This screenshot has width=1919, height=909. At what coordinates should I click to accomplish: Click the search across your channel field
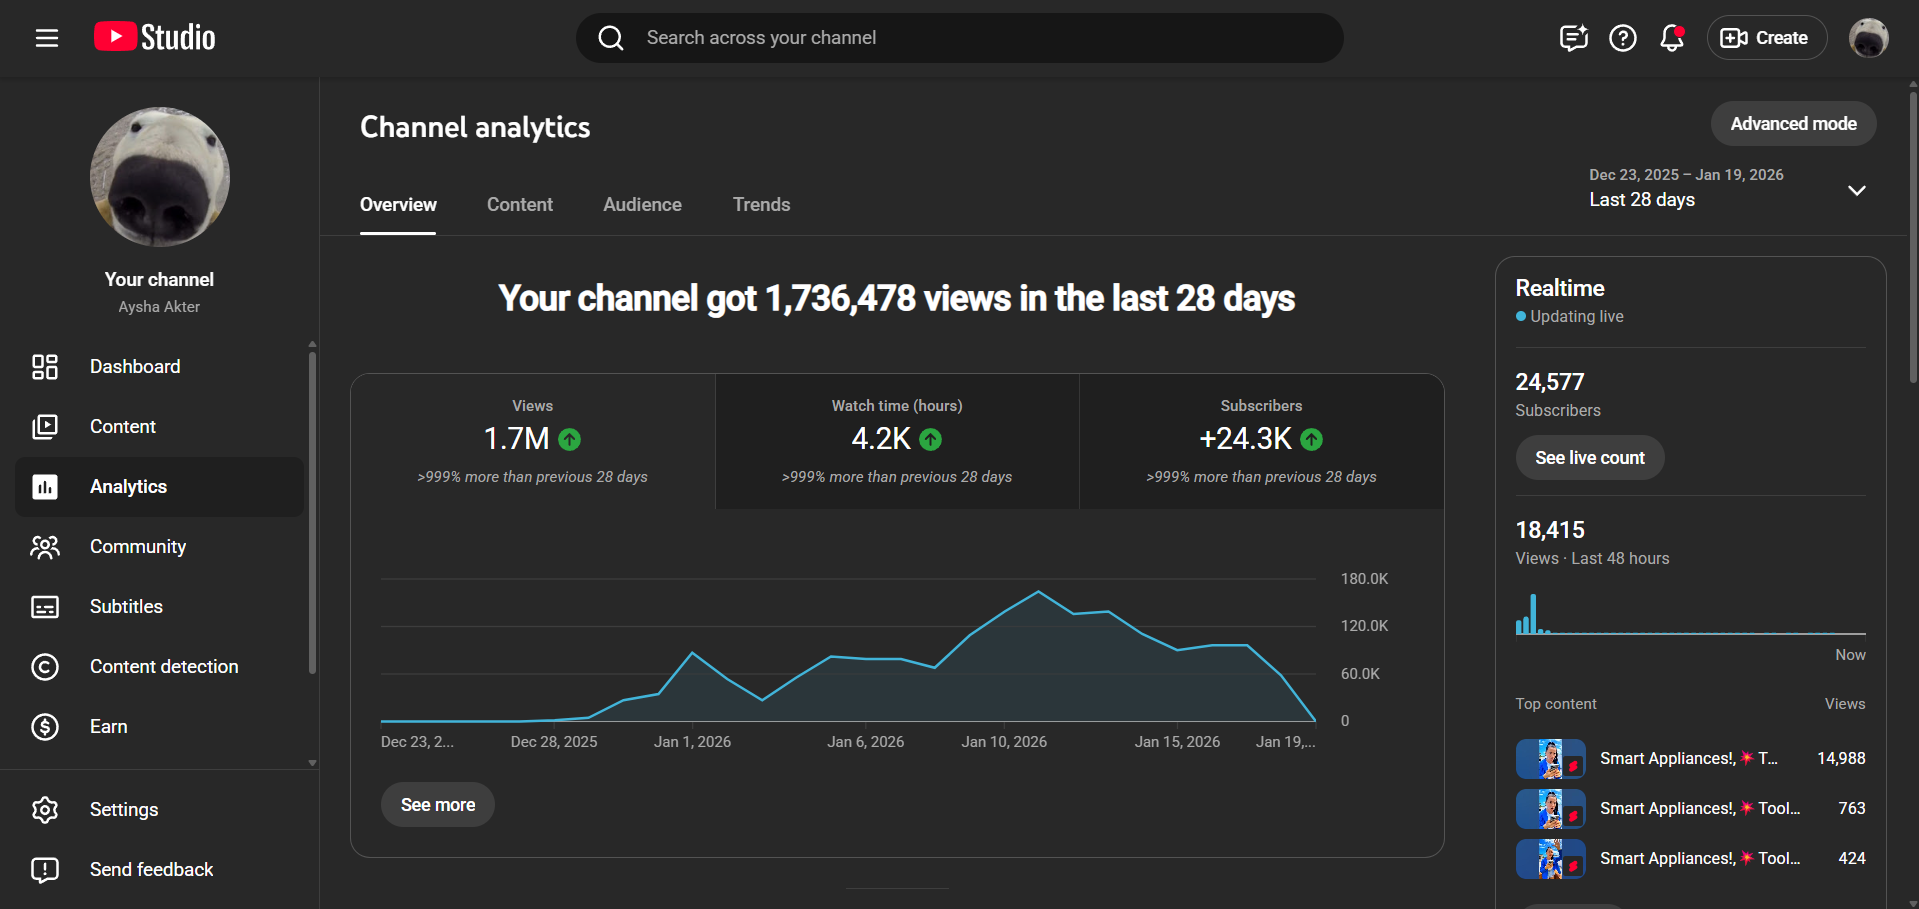(x=960, y=38)
